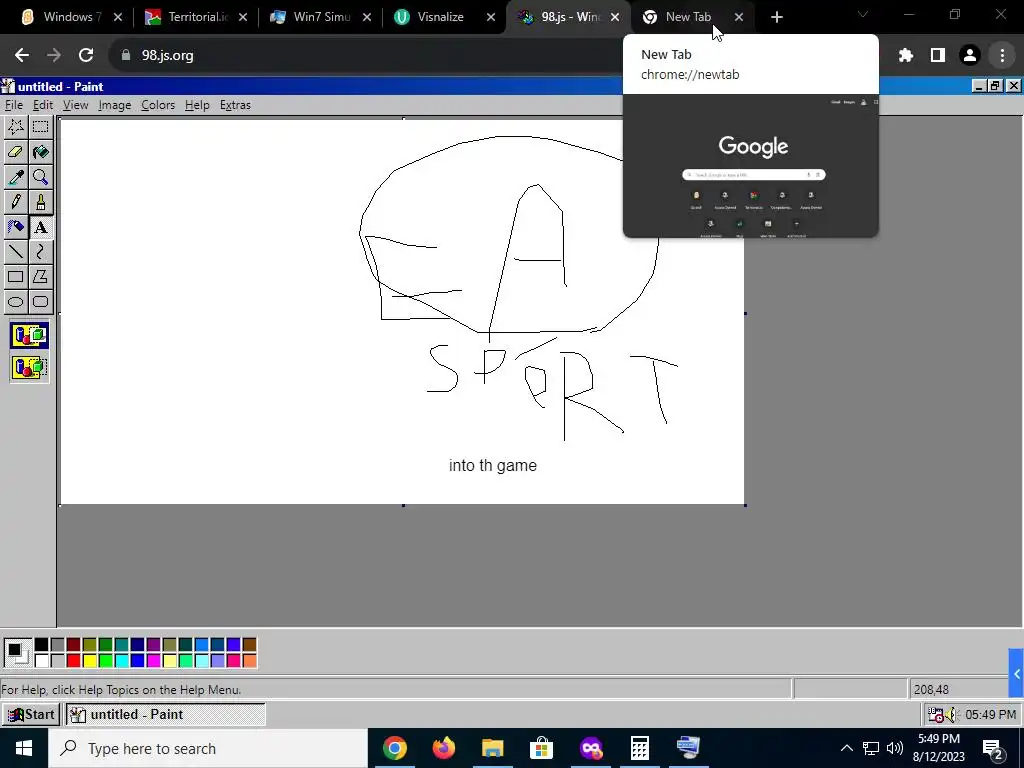The height and width of the screenshot is (768, 1024).
Task: Expand the blue side arrow handle at right edge
Action: (x=1016, y=673)
